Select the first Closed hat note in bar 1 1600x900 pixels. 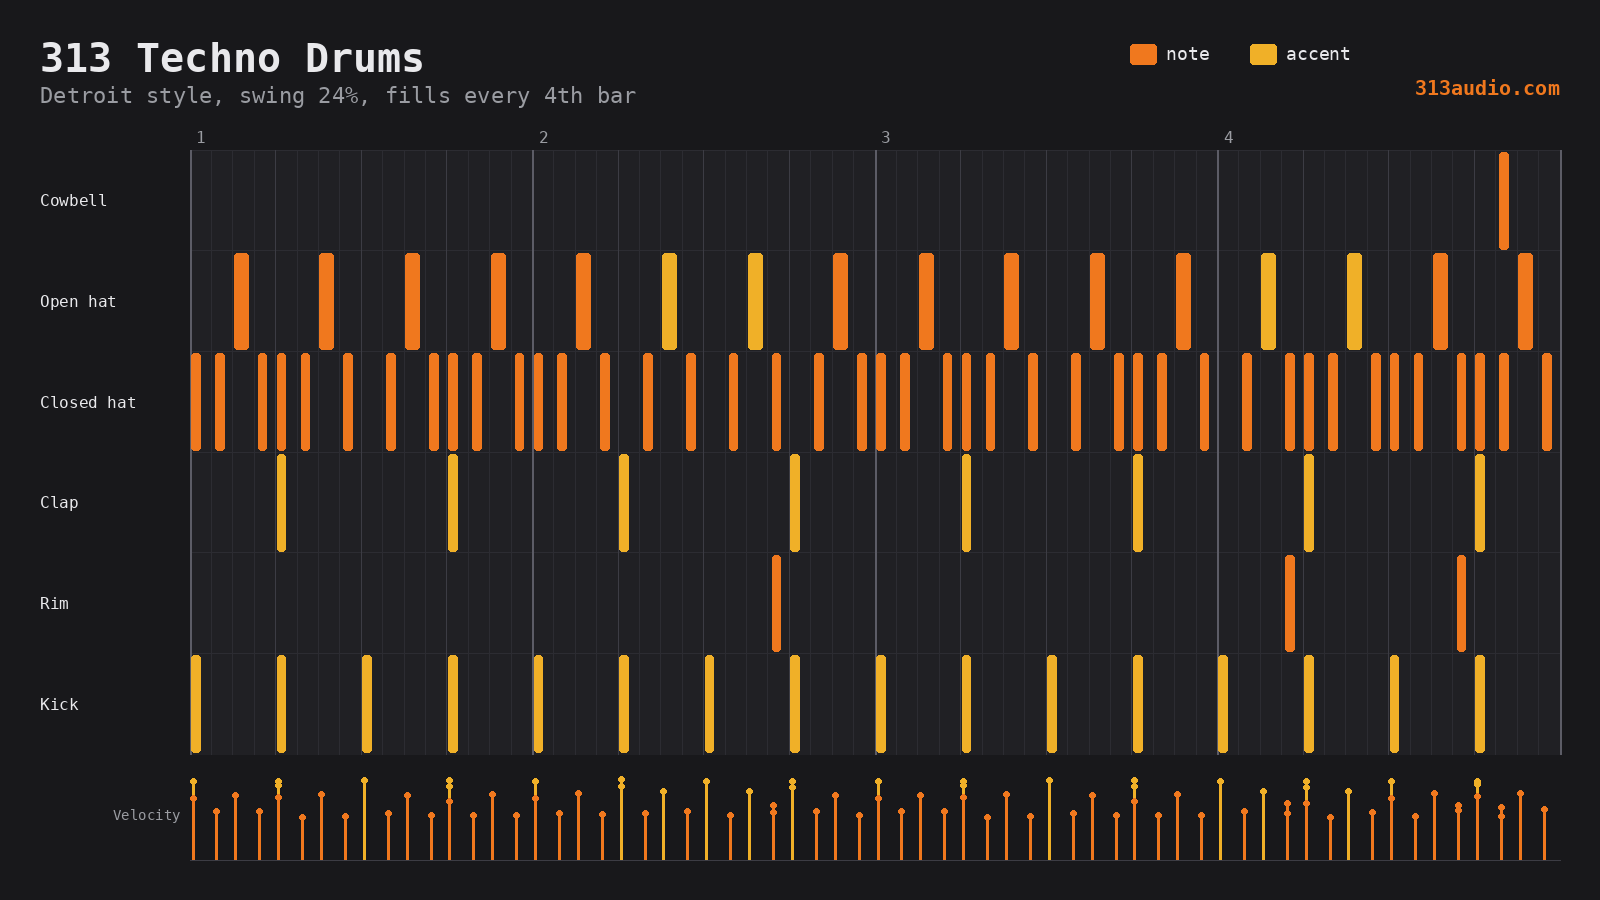point(196,402)
